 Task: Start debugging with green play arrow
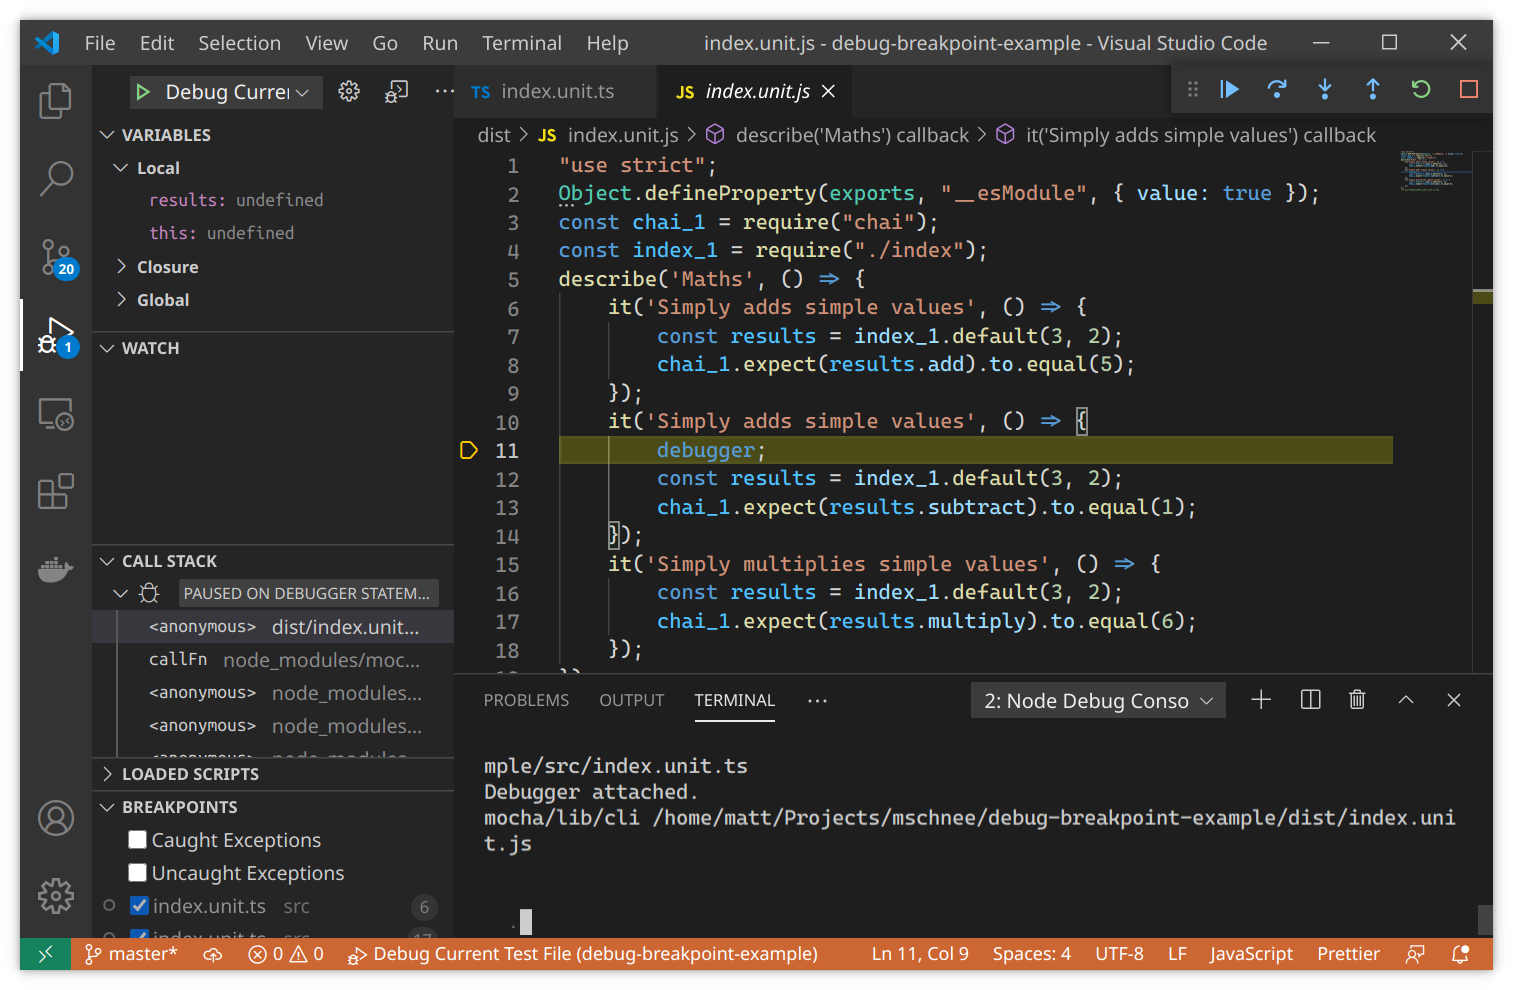143,92
